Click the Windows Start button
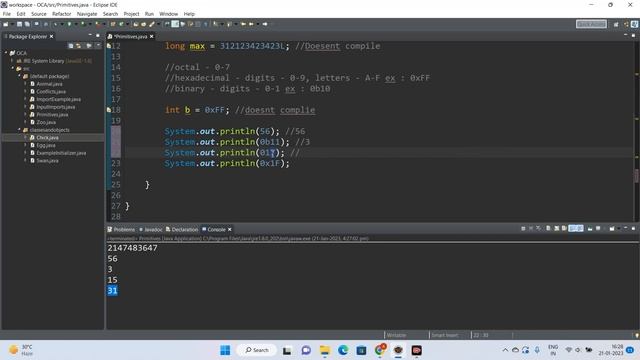 click(225, 350)
